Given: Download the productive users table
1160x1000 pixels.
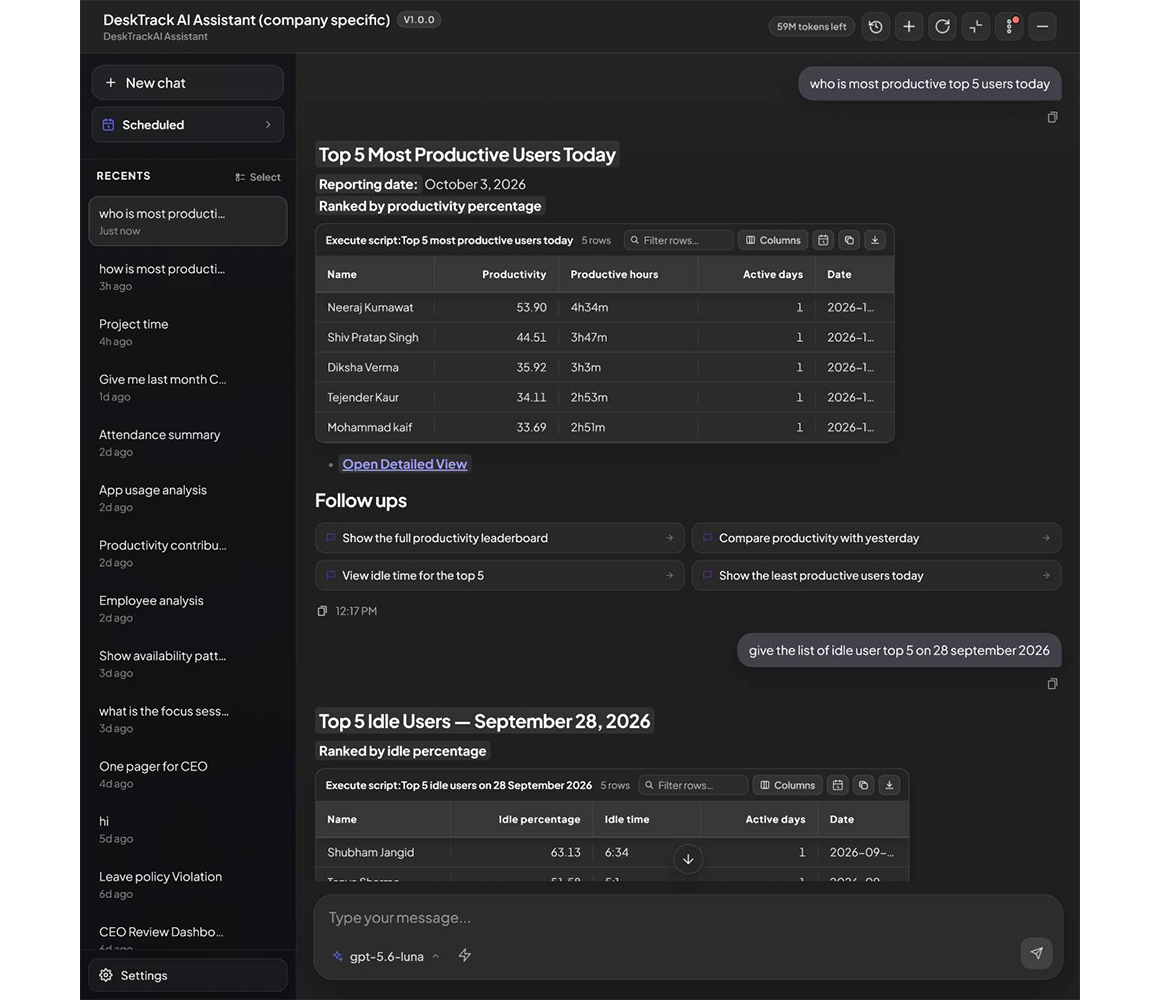Looking at the screenshot, I should coord(875,240).
